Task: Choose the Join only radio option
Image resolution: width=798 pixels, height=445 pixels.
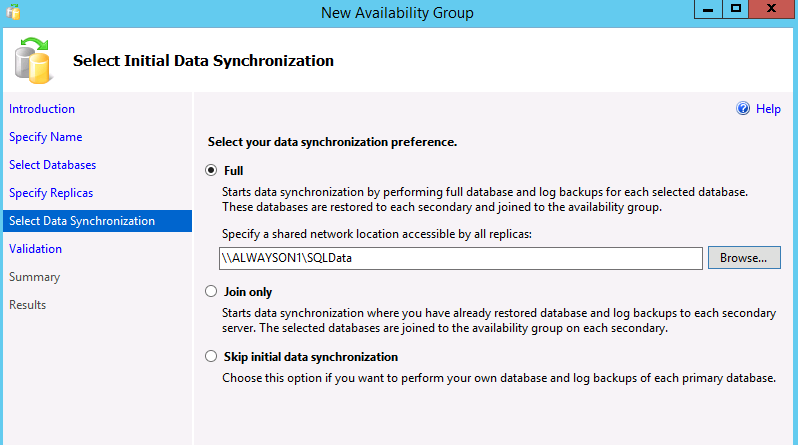Action: pyautogui.click(x=211, y=291)
